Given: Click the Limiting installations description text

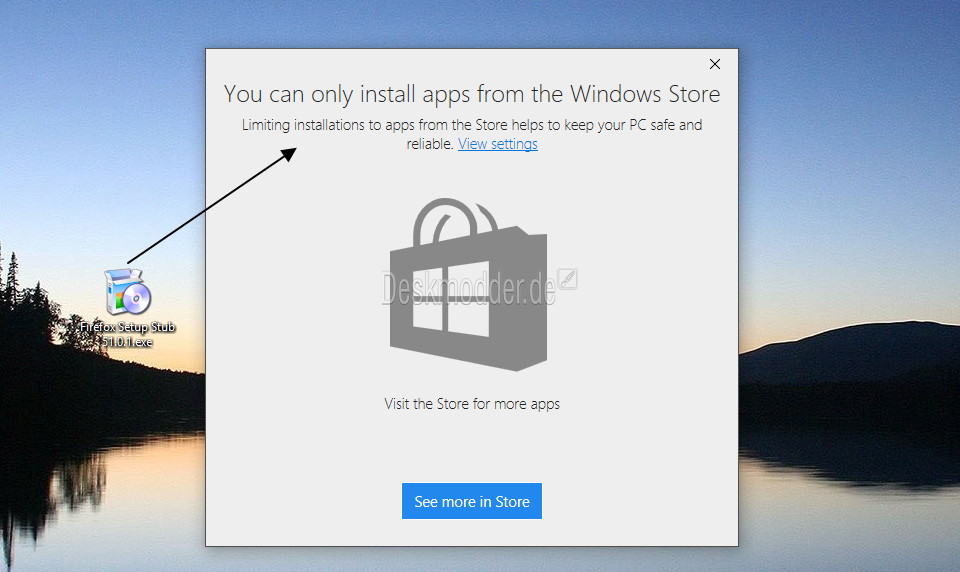Looking at the screenshot, I should point(471,134).
